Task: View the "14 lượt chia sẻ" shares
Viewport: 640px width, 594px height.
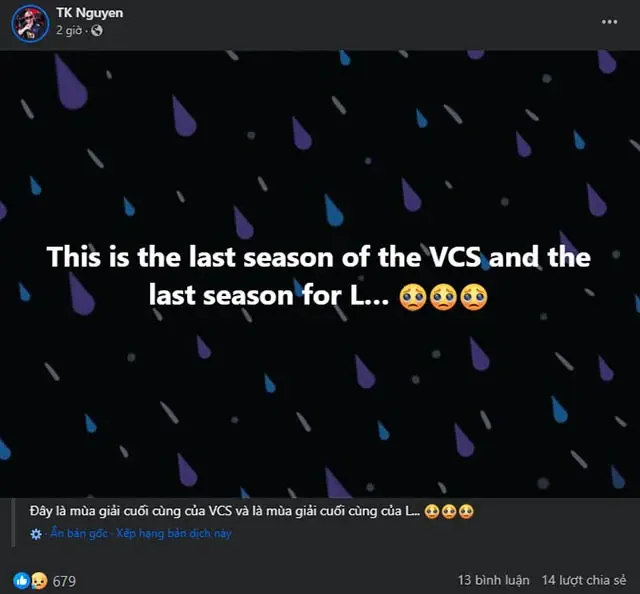Action: (584, 580)
